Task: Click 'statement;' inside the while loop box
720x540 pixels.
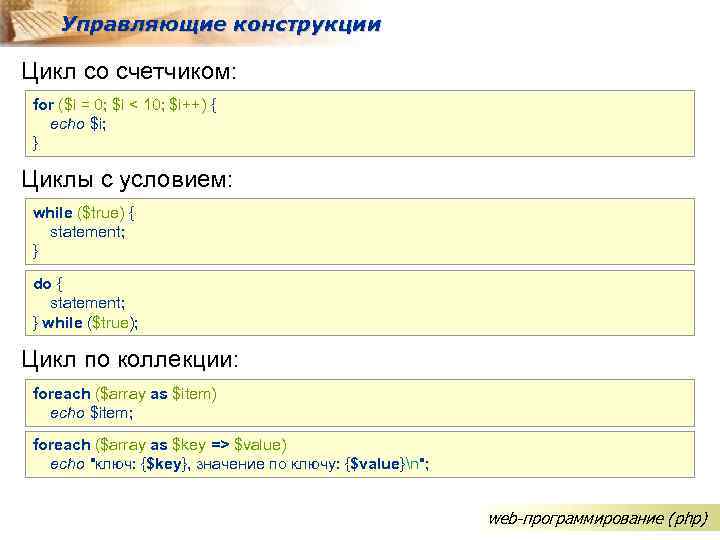Action: tap(87, 232)
